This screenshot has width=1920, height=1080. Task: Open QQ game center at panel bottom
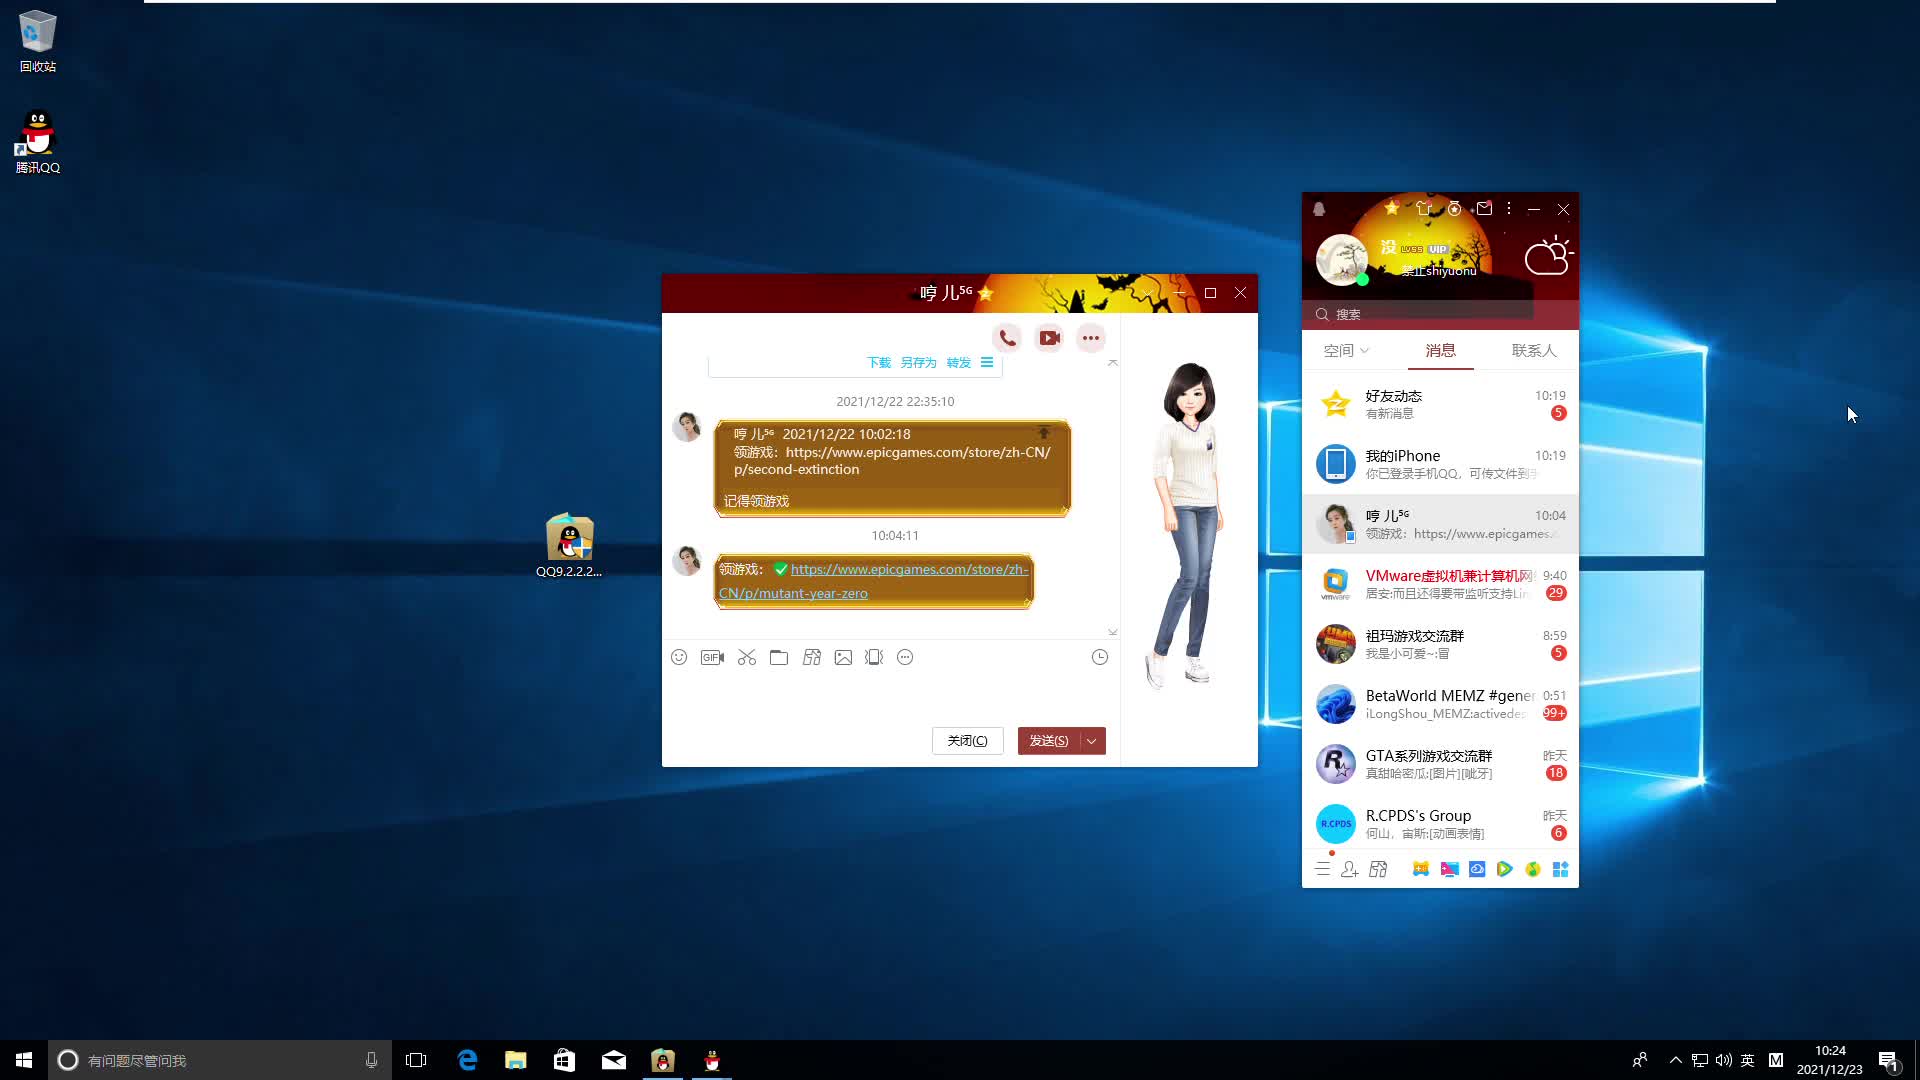pos(1421,869)
